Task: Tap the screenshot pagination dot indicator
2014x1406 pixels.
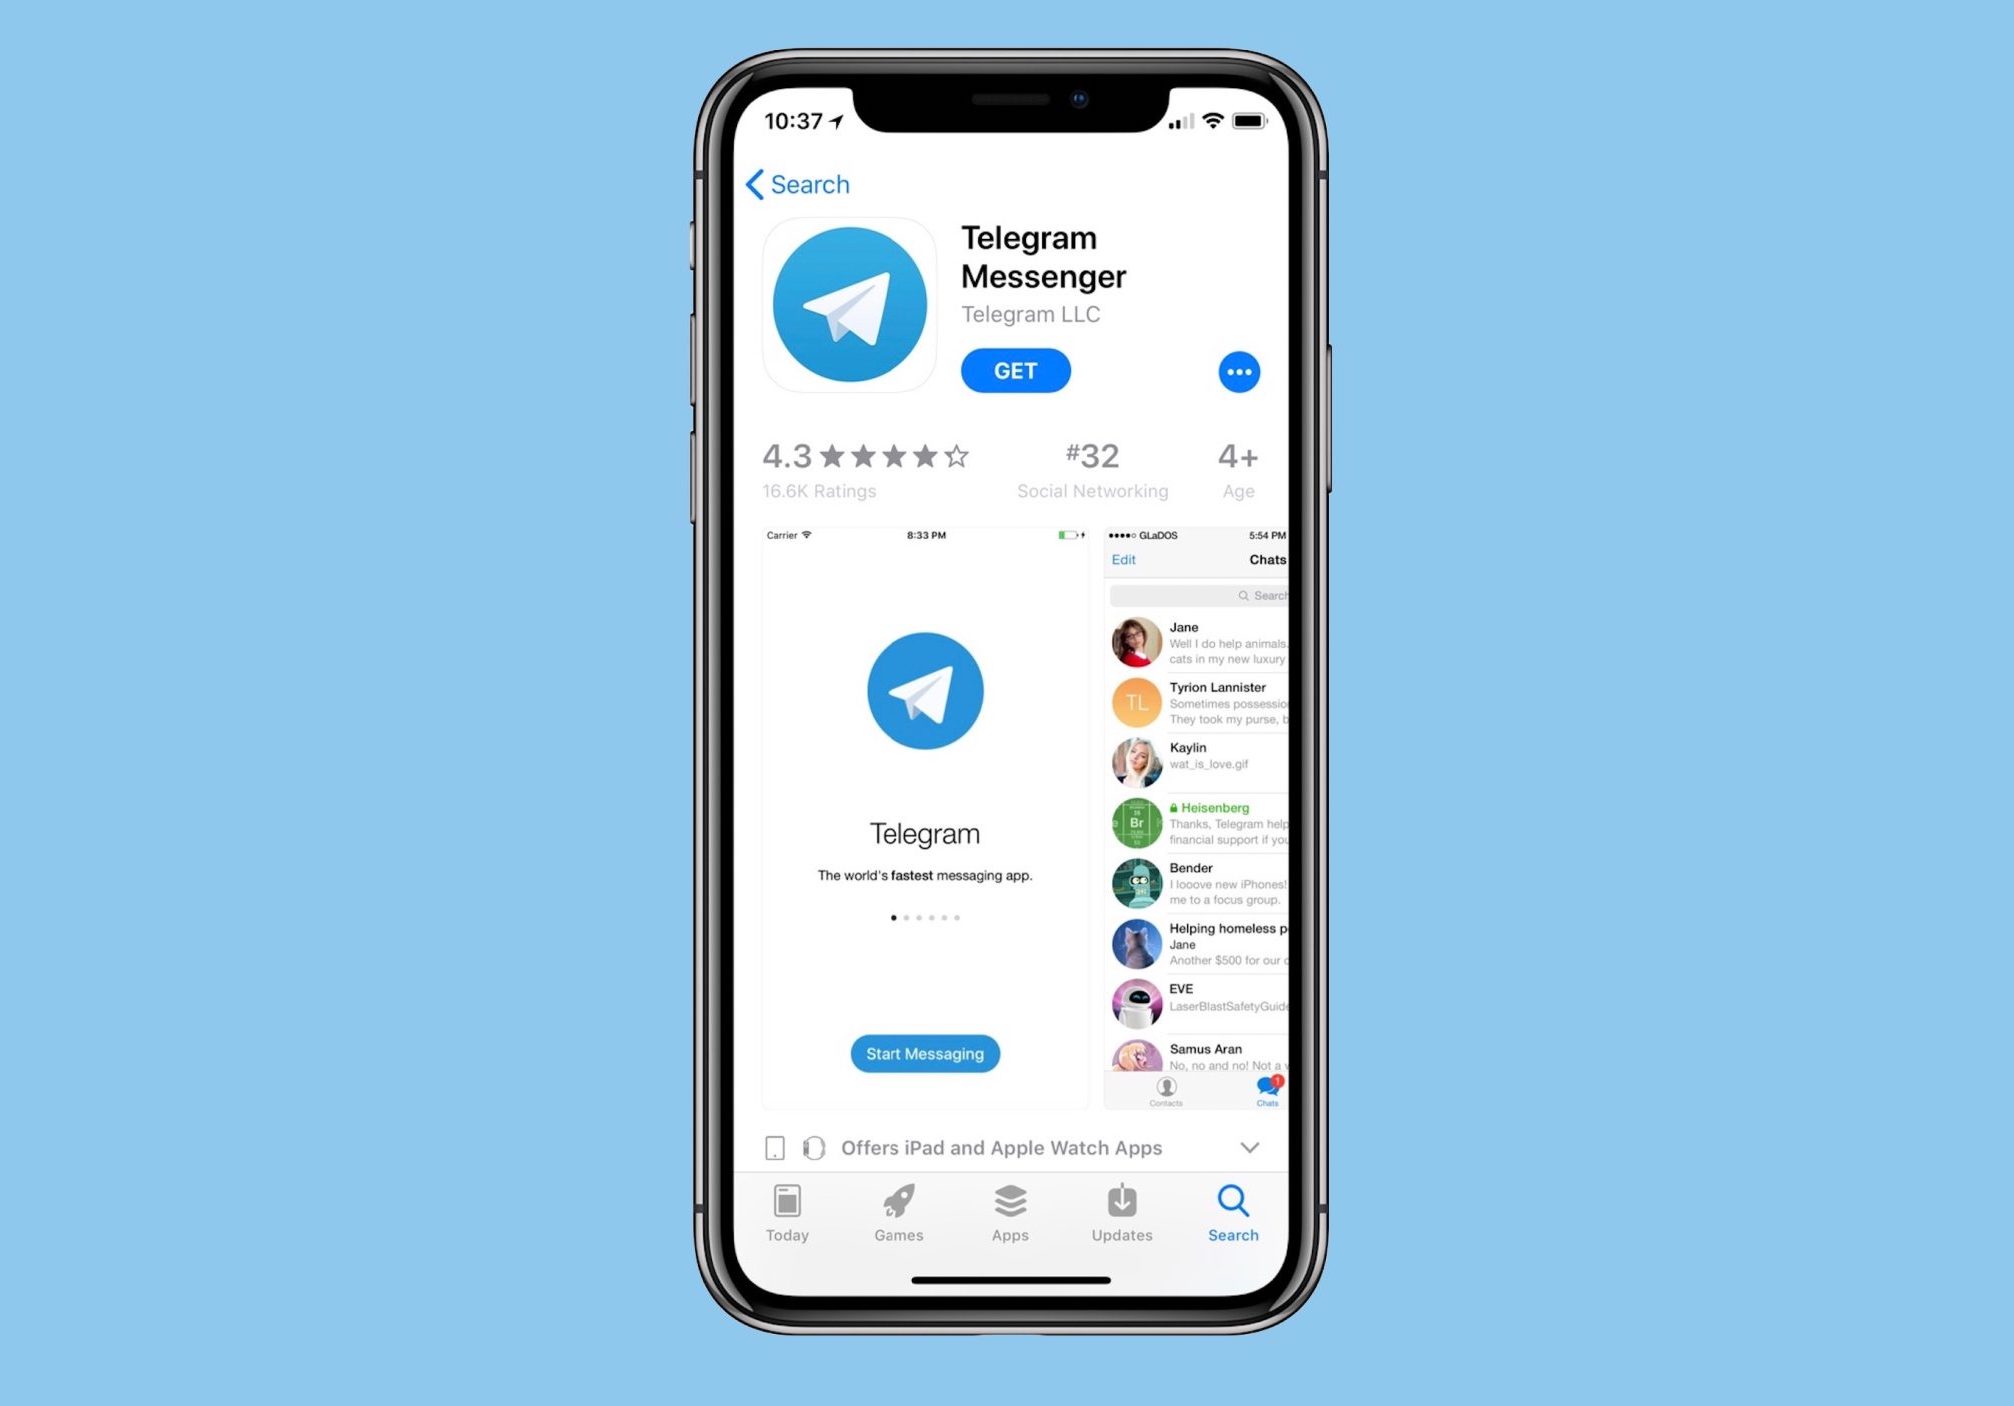Action: pyautogui.click(x=924, y=918)
